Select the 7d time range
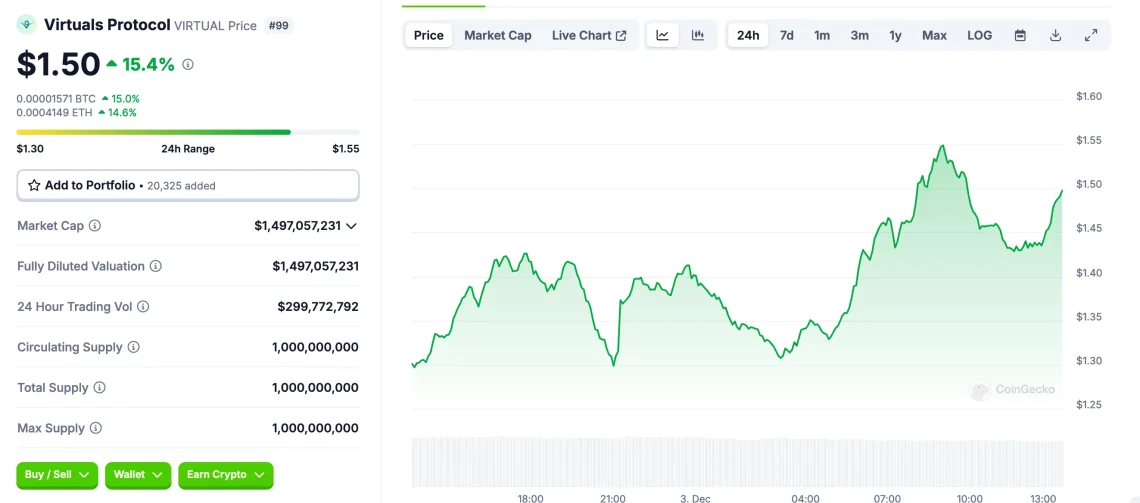This screenshot has width=1140, height=503. click(787, 35)
